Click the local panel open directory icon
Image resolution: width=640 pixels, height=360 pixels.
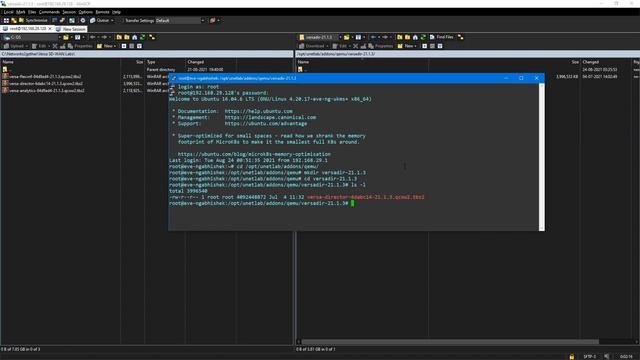coord(66,37)
